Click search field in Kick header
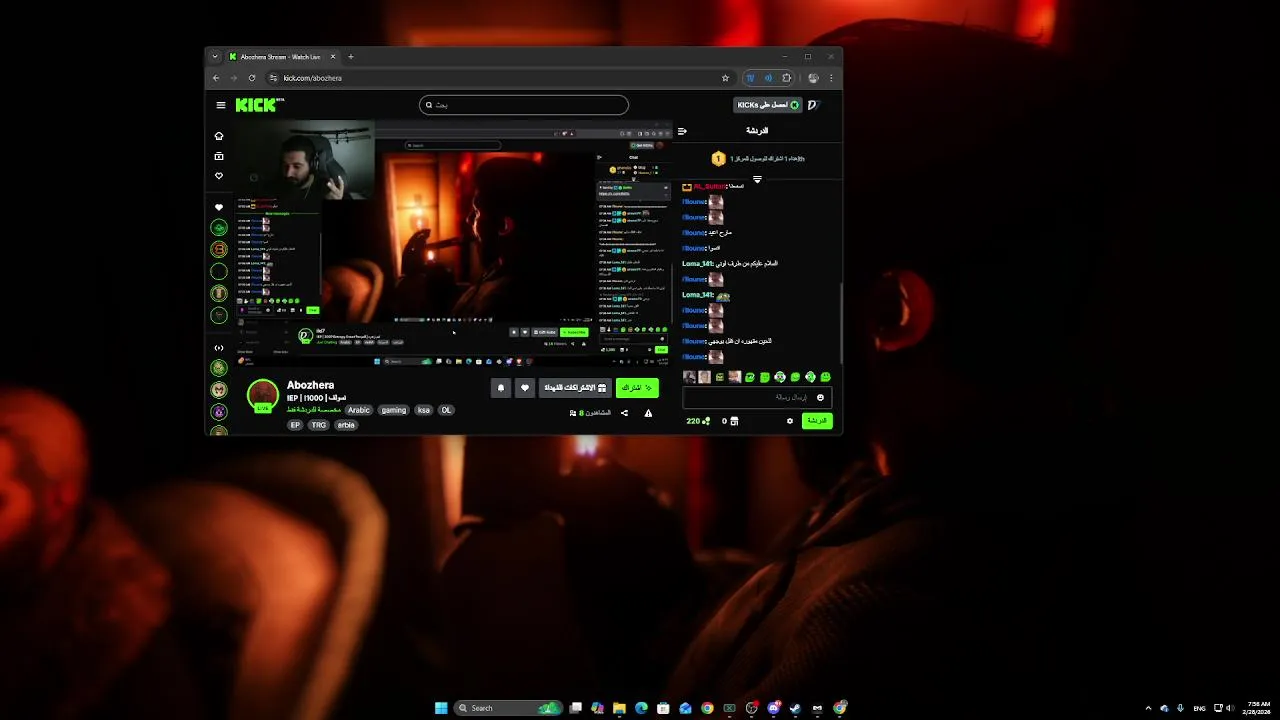The width and height of the screenshot is (1280, 720). [524, 105]
